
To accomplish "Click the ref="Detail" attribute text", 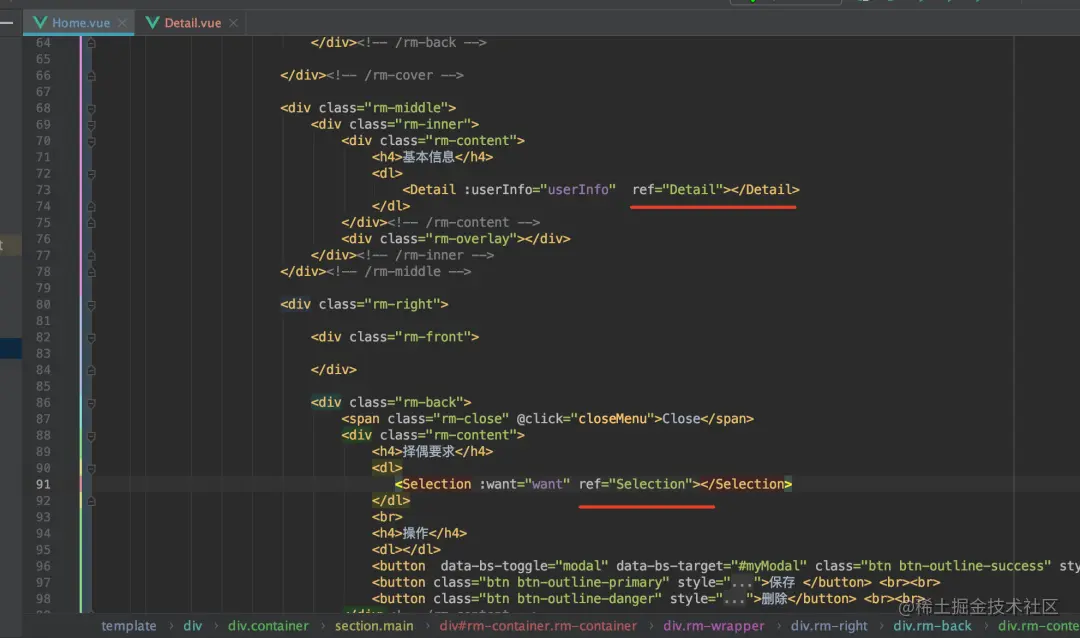I will [677, 189].
